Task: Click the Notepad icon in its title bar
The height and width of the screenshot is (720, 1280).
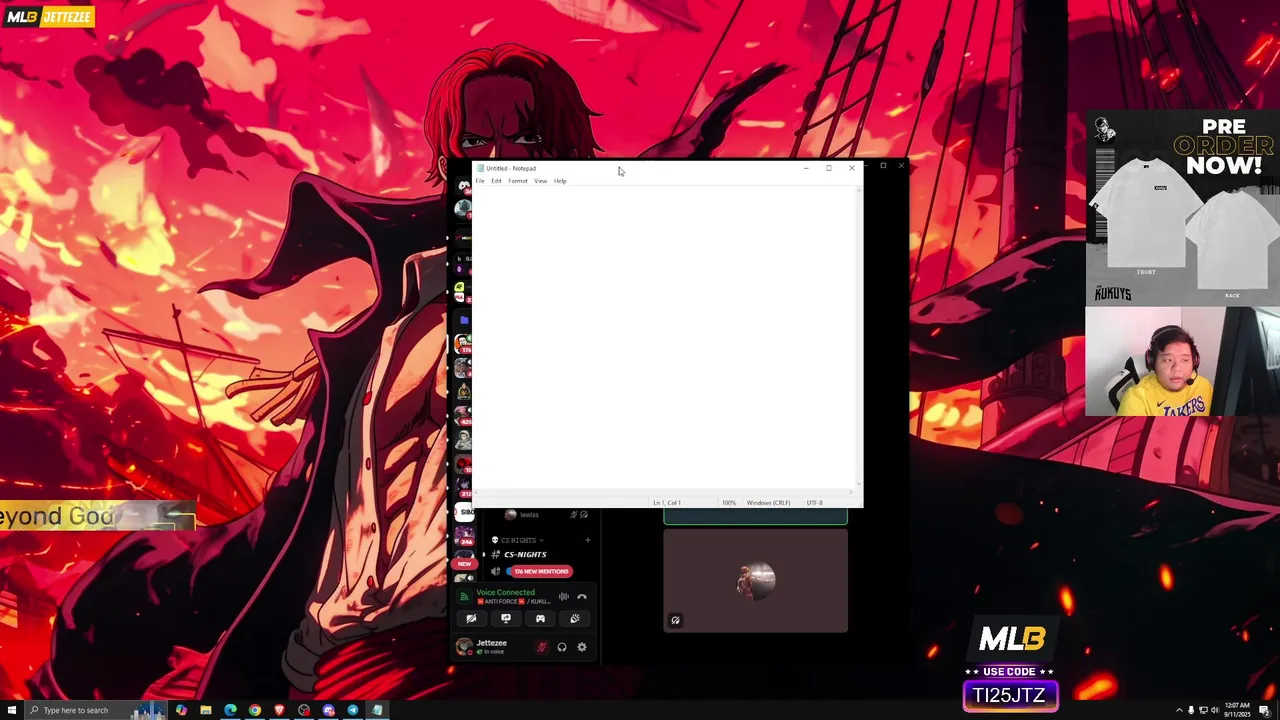Action: pyautogui.click(x=480, y=168)
